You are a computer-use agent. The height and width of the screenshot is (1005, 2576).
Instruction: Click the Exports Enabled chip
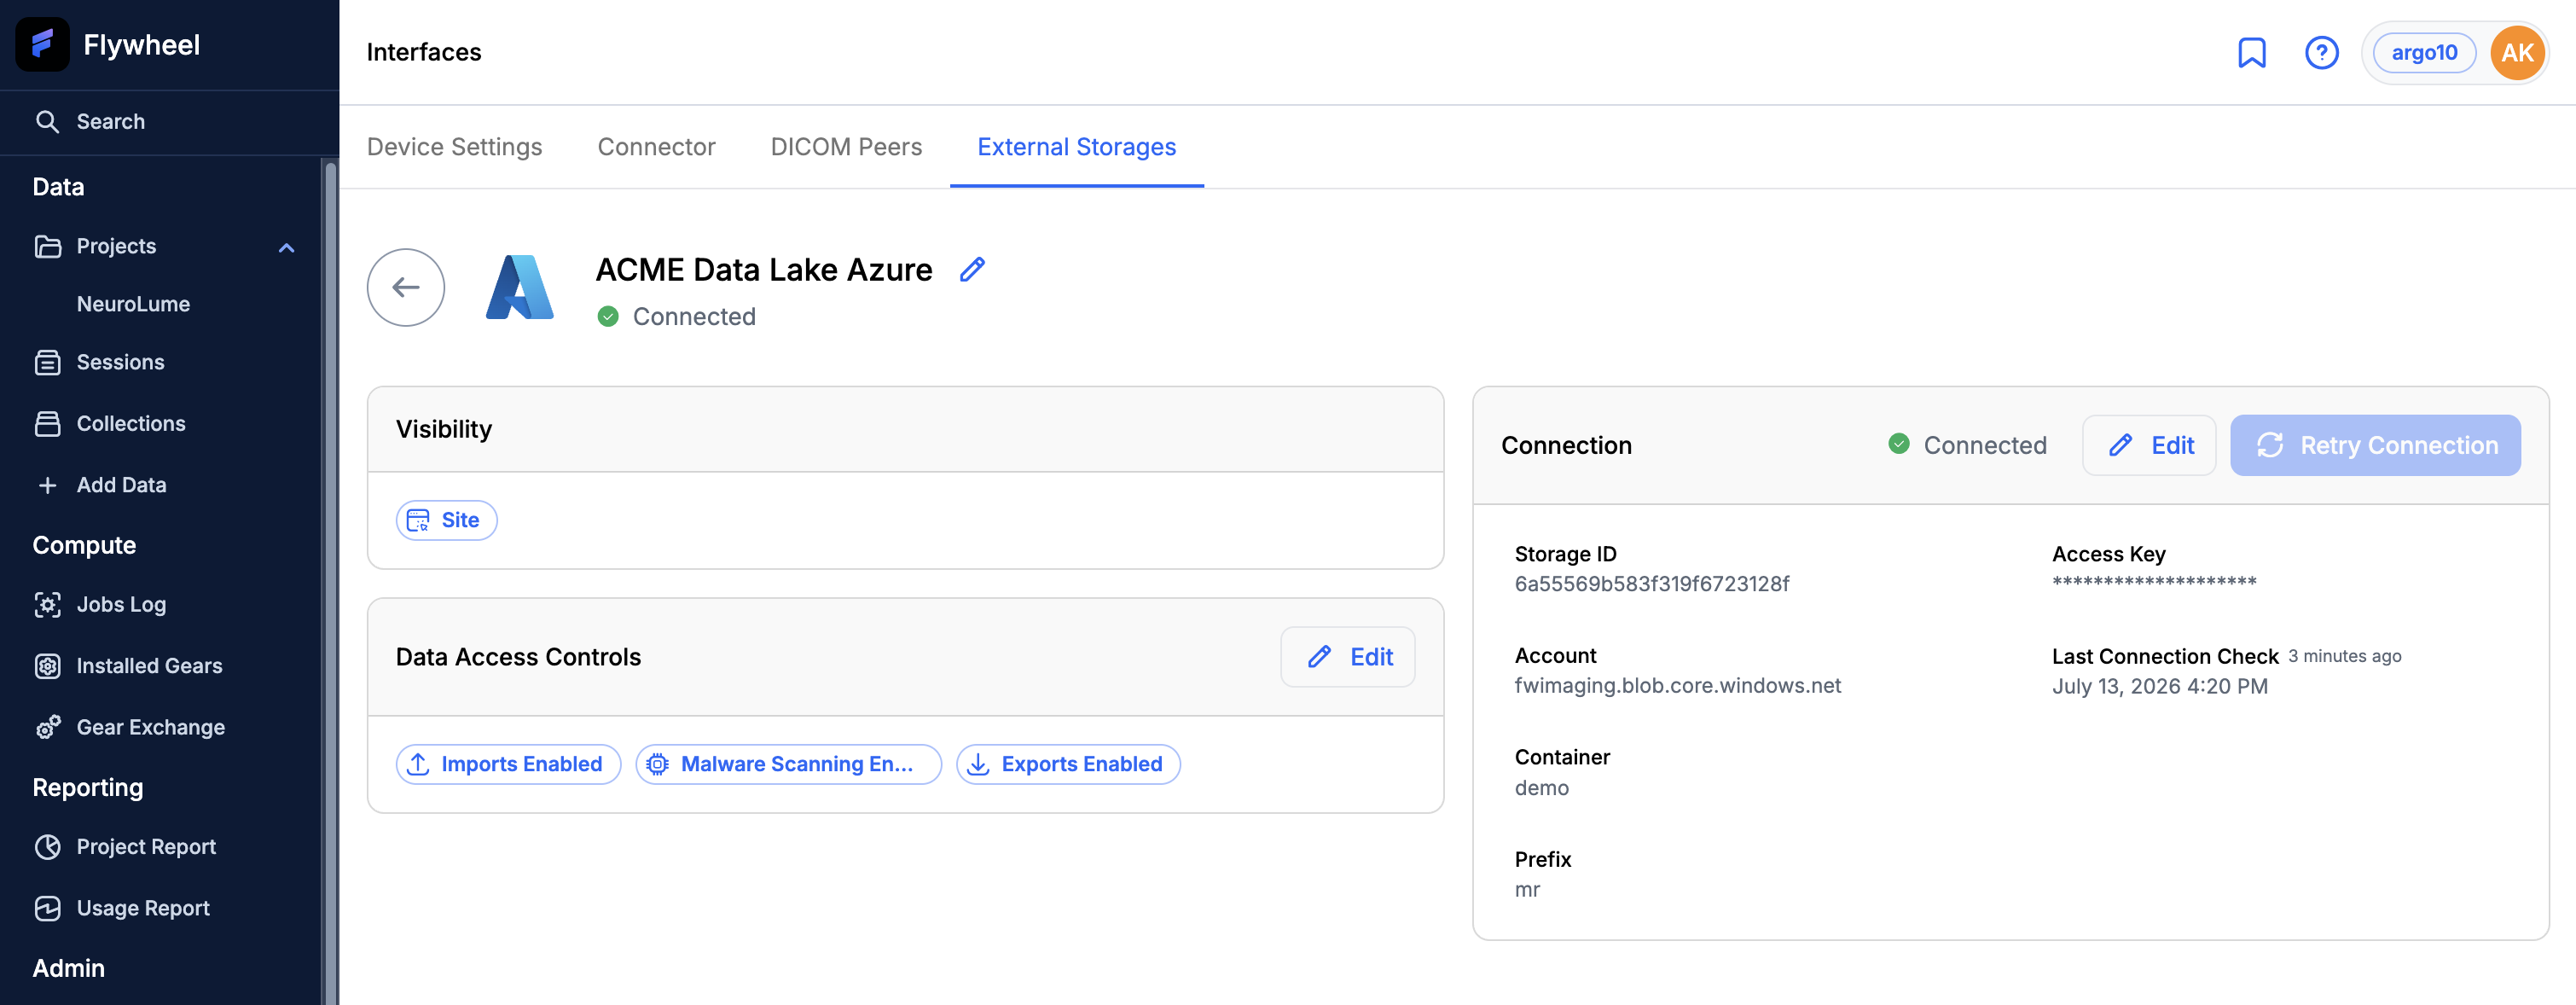1068,764
